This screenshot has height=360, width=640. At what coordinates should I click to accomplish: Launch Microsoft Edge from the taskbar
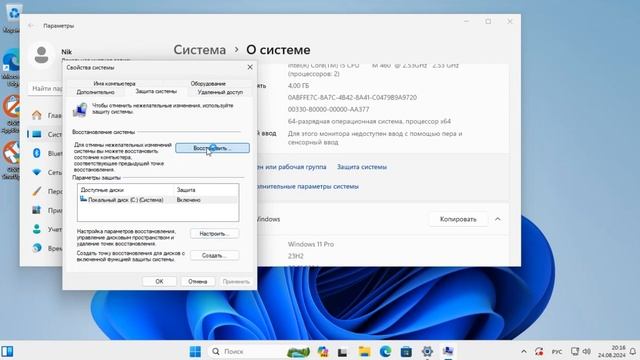pyautogui.click(x=385, y=351)
